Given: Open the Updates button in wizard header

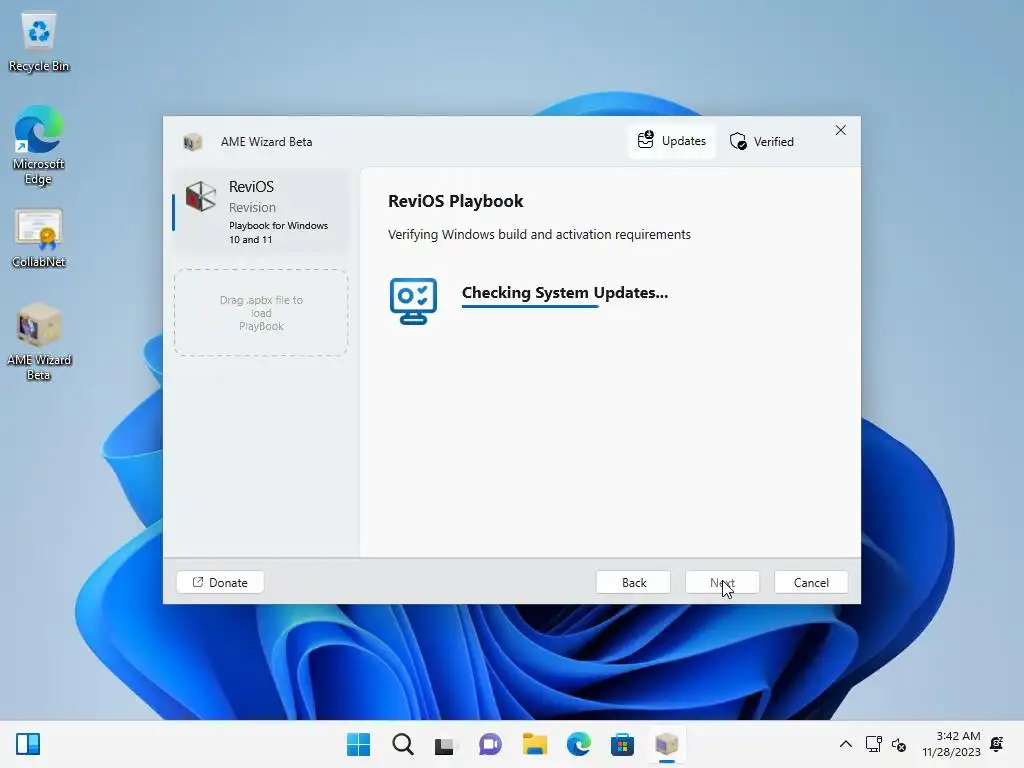Looking at the screenshot, I should coord(672,141).
